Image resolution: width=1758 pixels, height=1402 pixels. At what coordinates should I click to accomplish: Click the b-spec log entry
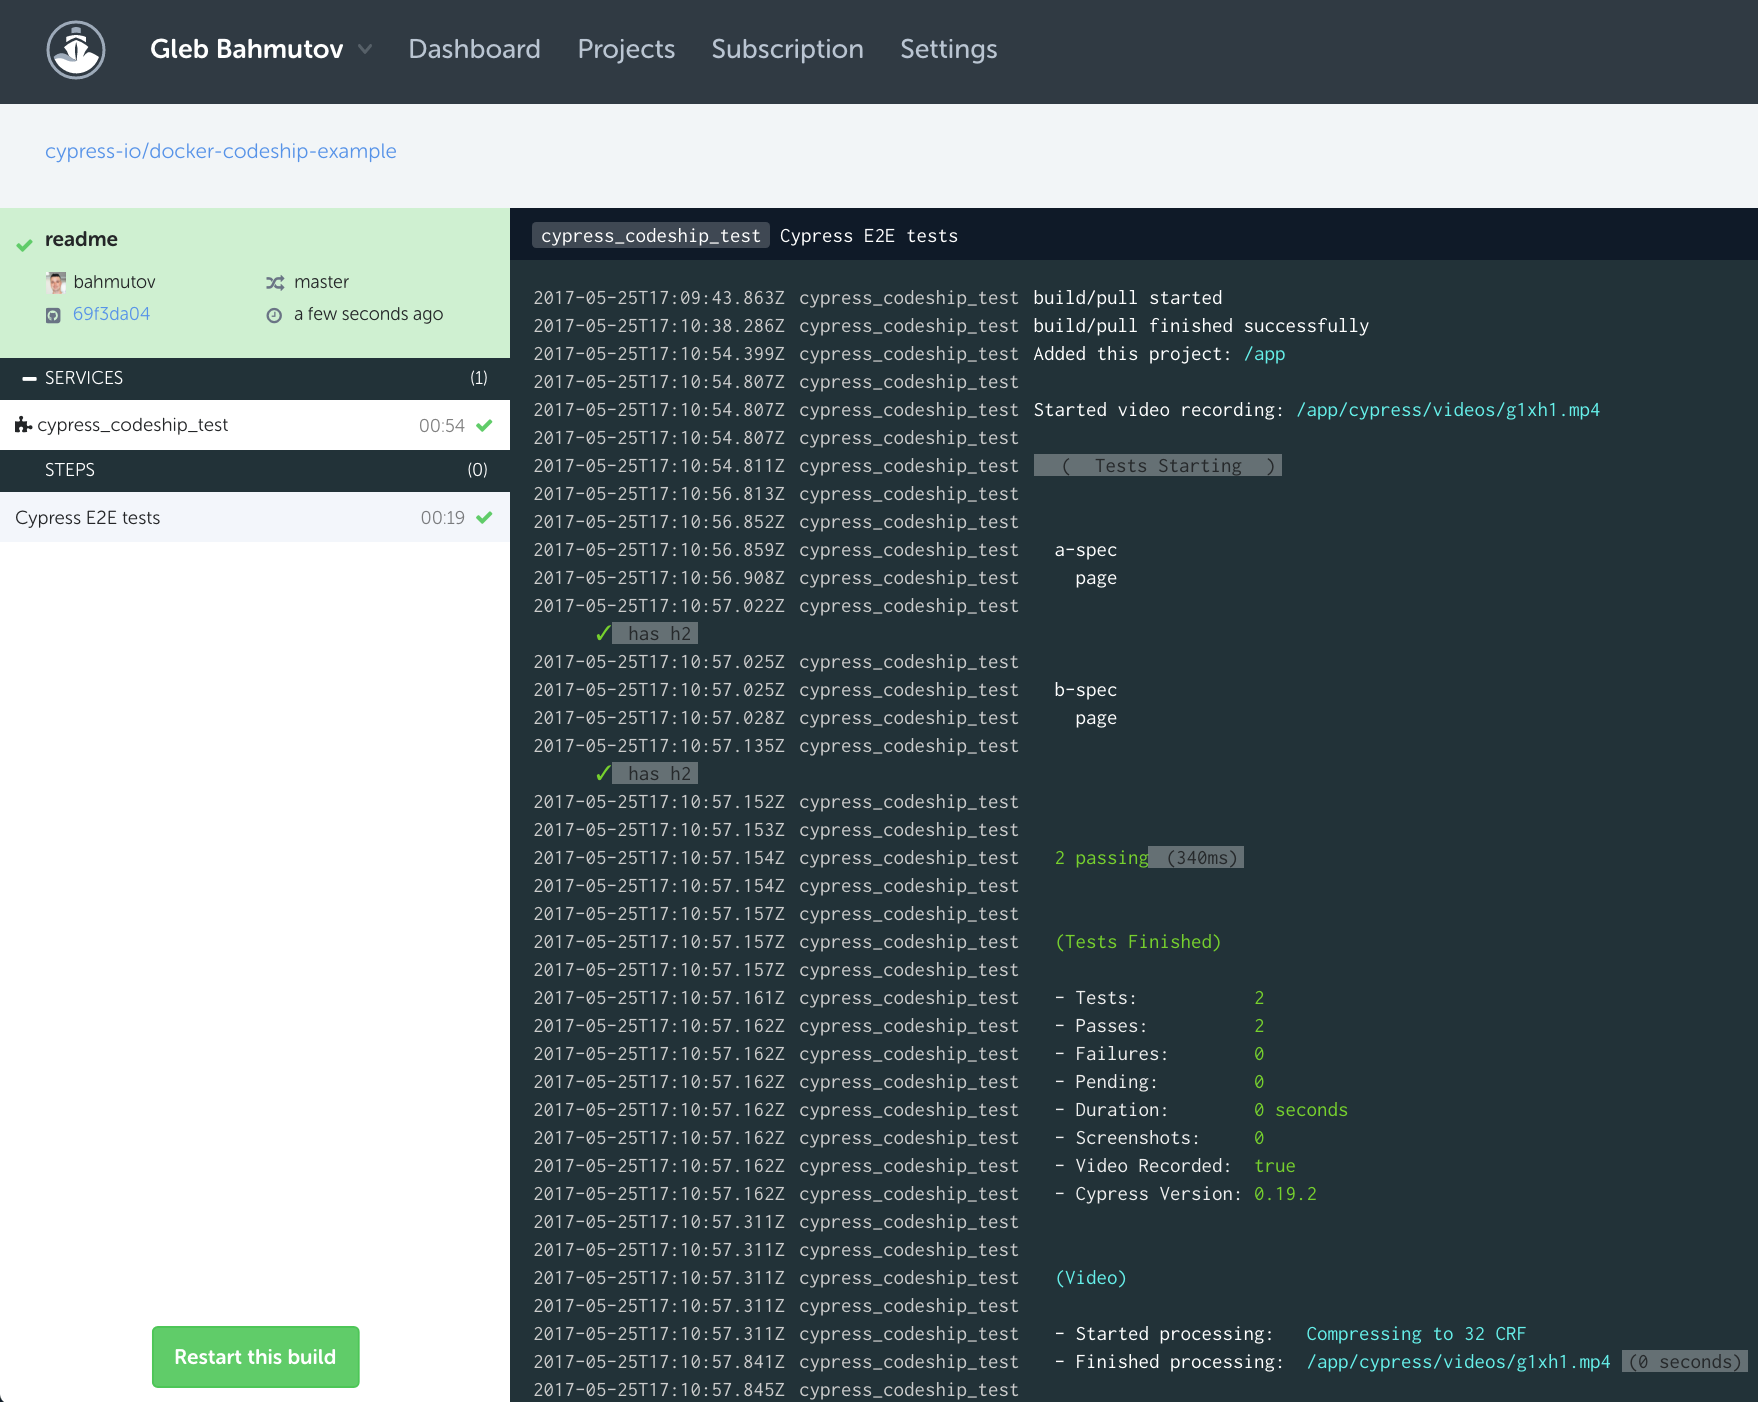pos(1085,690)
